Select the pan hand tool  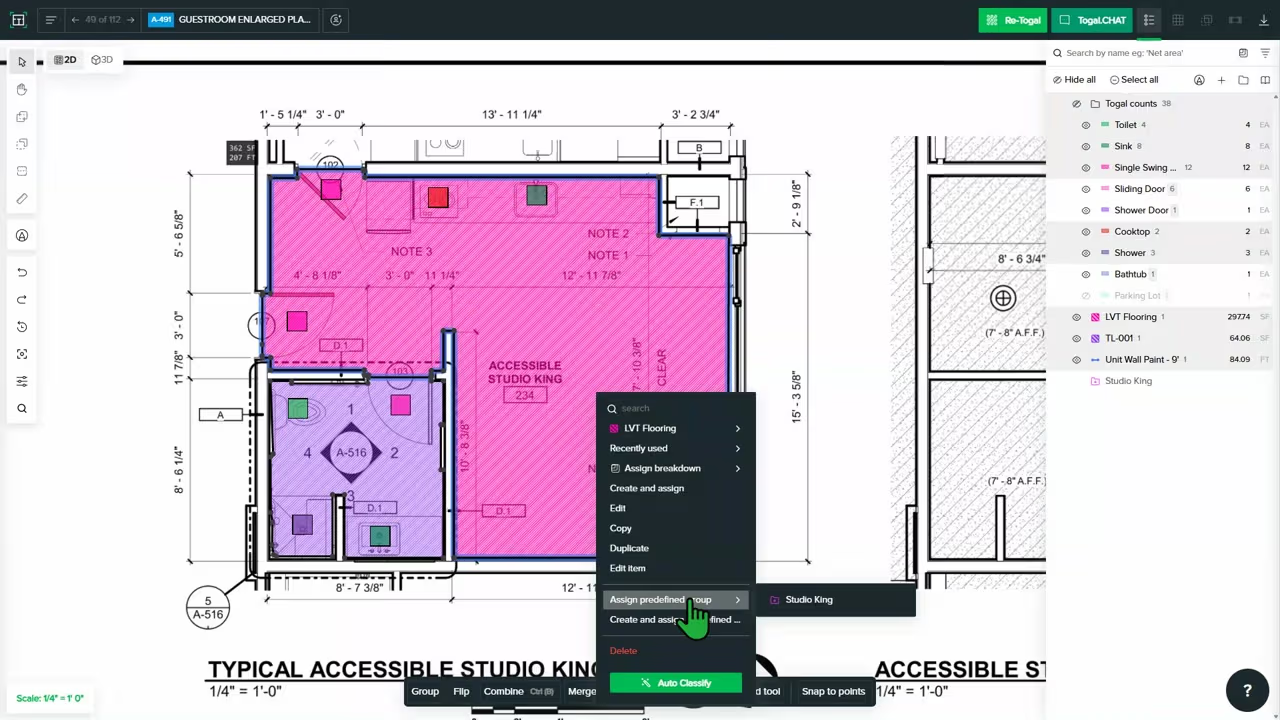22,90
